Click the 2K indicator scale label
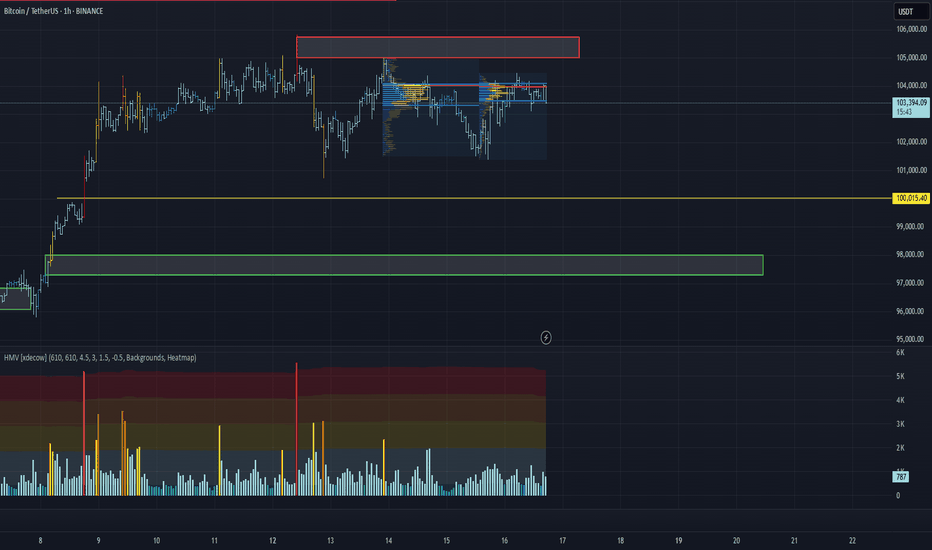Screen dimensions: 932x550 [900, 448]
